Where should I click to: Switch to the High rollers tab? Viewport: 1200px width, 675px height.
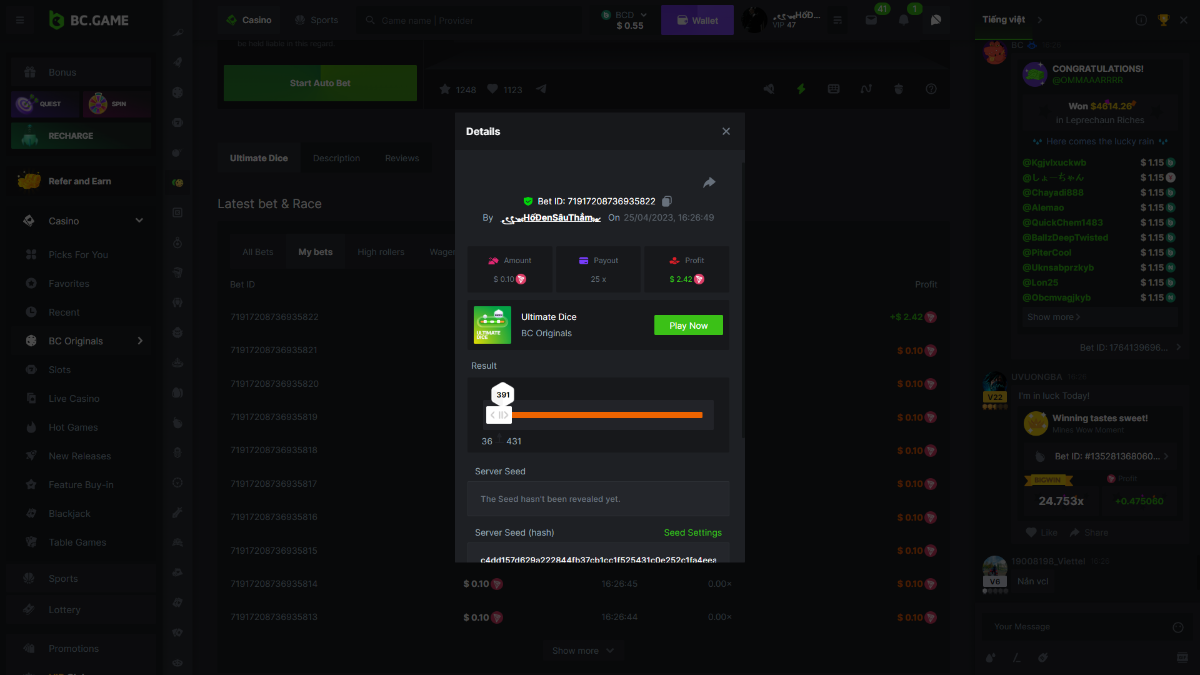pyautogui.click(x=381, y=252)
